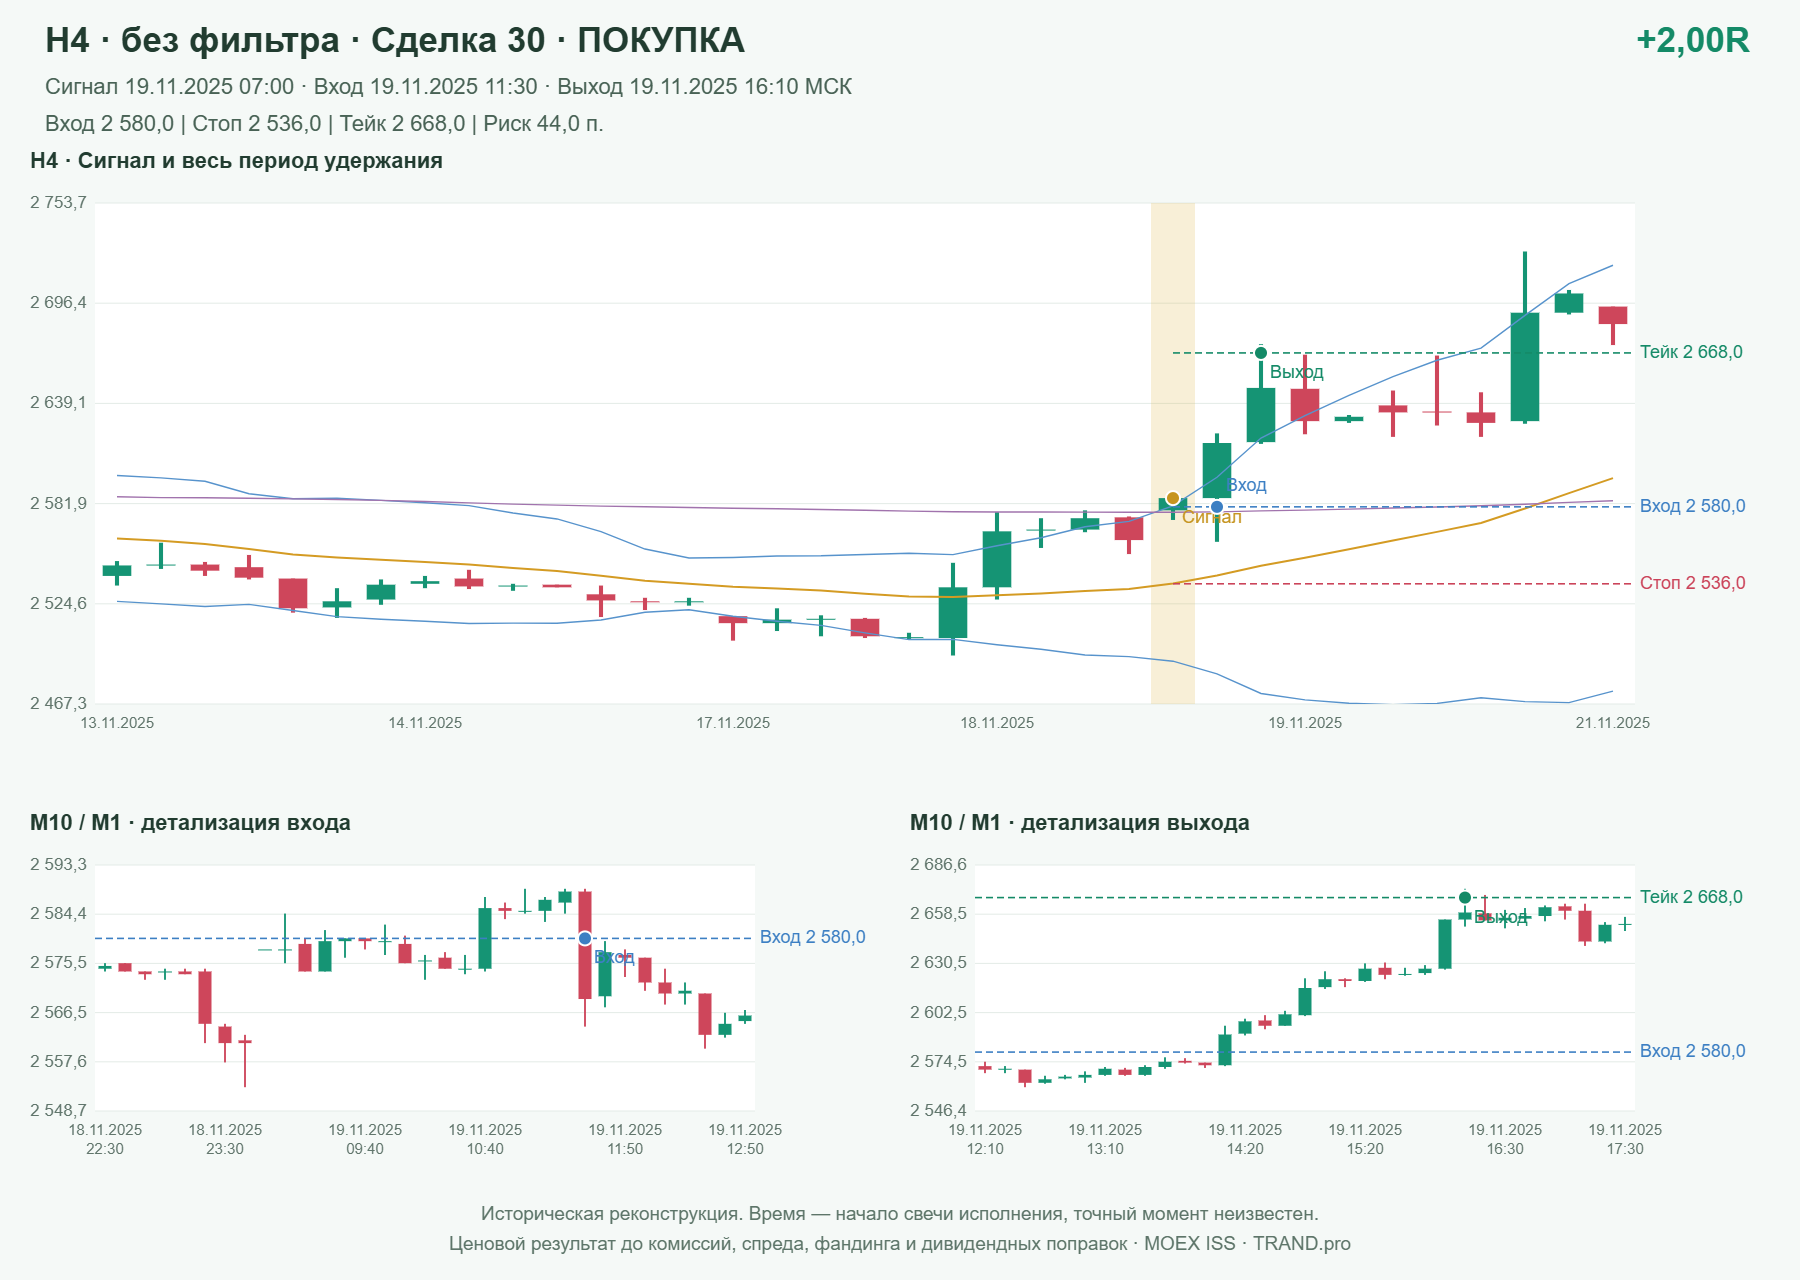Click the '19.11.2025 12:10' time label
This screenshot has width=1800, height=1280.
[x=985, y=1139]
